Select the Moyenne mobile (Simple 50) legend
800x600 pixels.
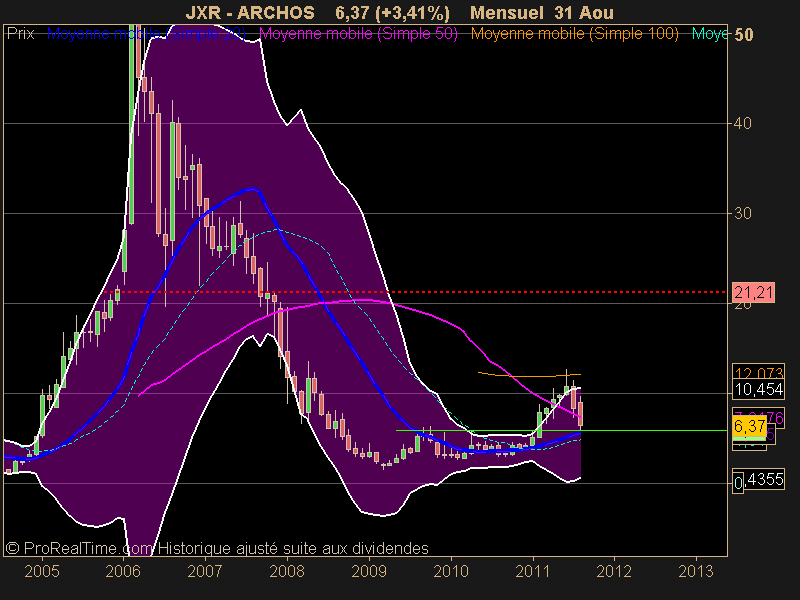tap(359, 34)
